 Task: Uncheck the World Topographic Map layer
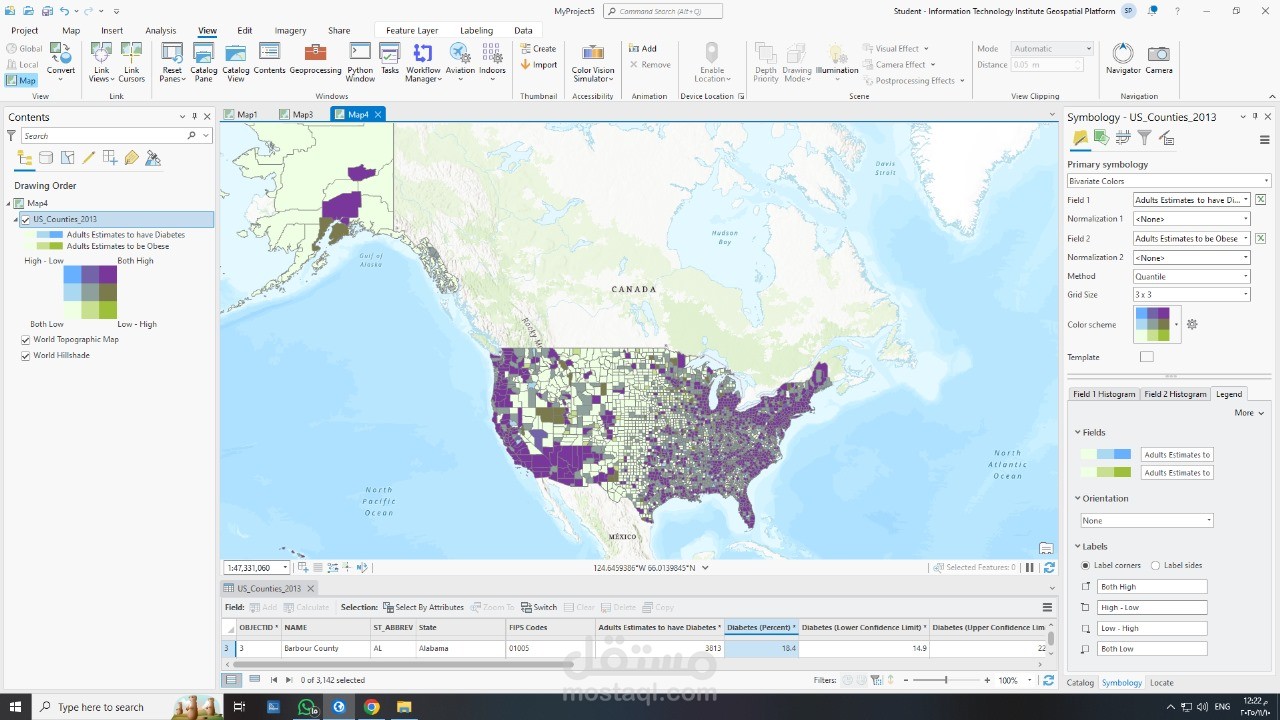(x=26, y=339)
